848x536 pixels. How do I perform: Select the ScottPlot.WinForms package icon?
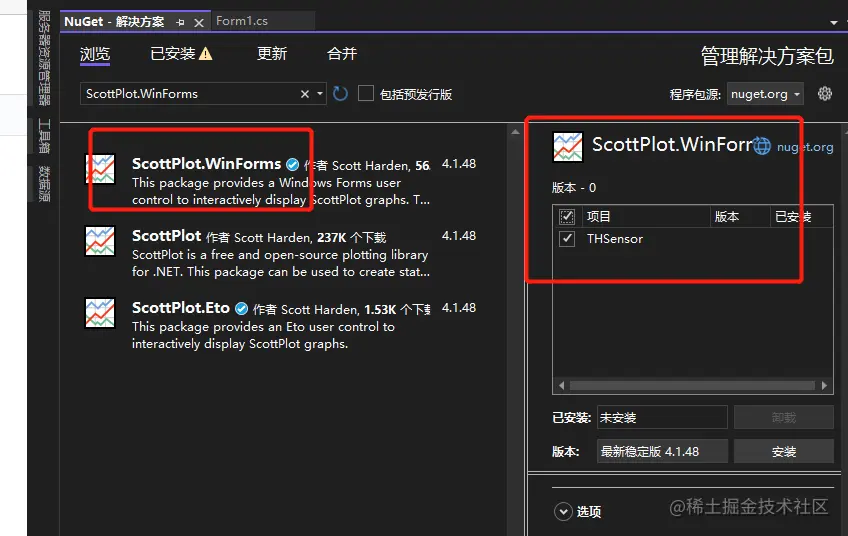(x=100, y=169)
